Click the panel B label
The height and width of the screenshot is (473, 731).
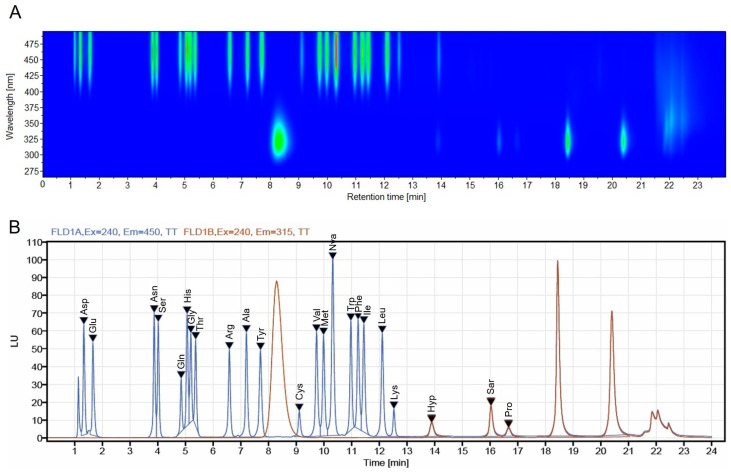14,227
